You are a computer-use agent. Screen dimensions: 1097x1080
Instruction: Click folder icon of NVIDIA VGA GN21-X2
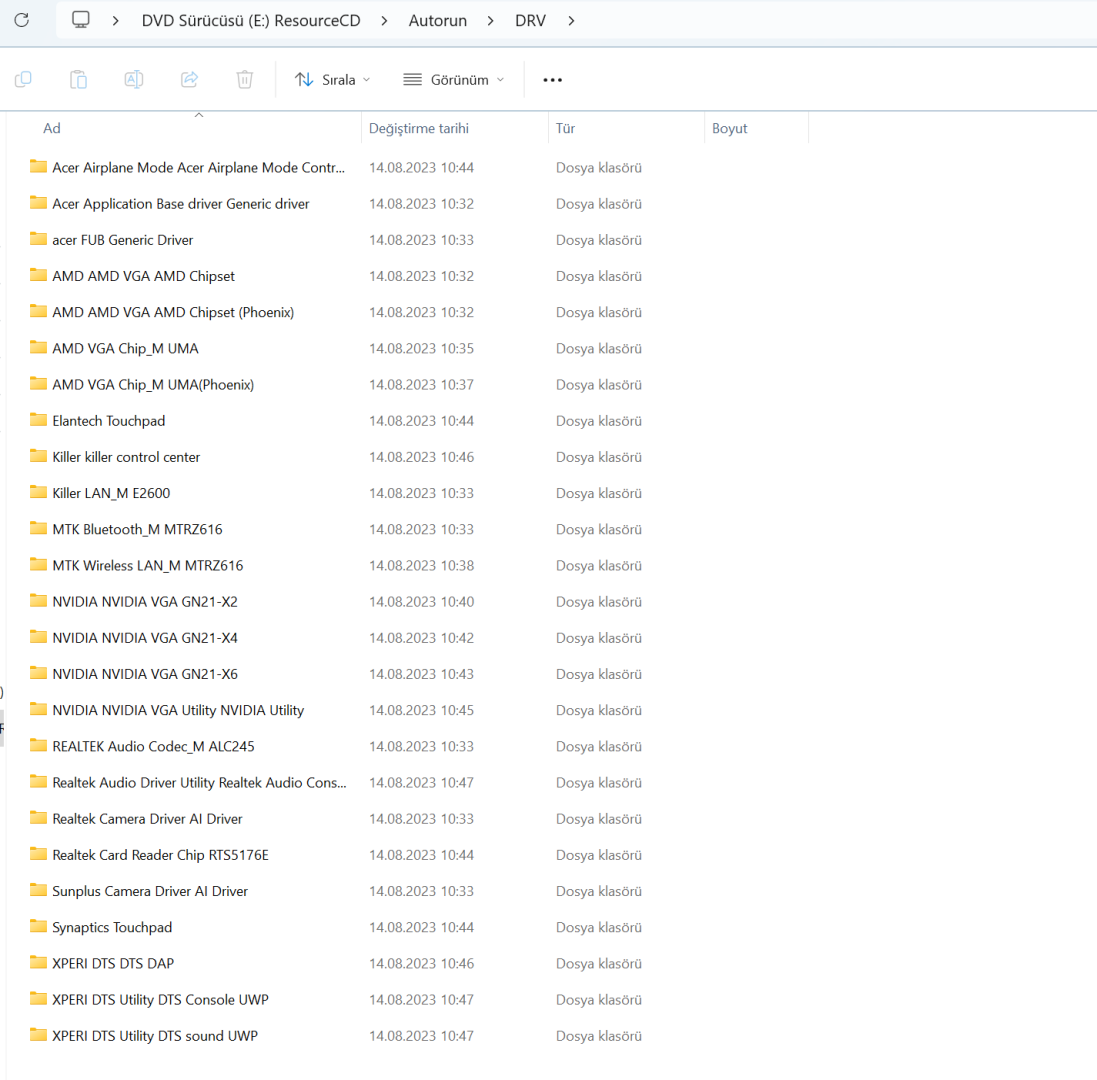tap(38, 601)
